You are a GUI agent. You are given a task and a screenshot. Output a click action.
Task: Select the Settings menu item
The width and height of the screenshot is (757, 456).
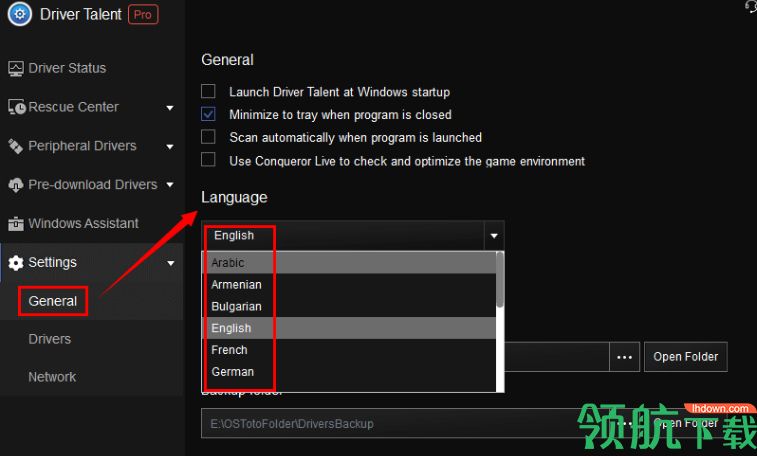click(x=52, y=262)
